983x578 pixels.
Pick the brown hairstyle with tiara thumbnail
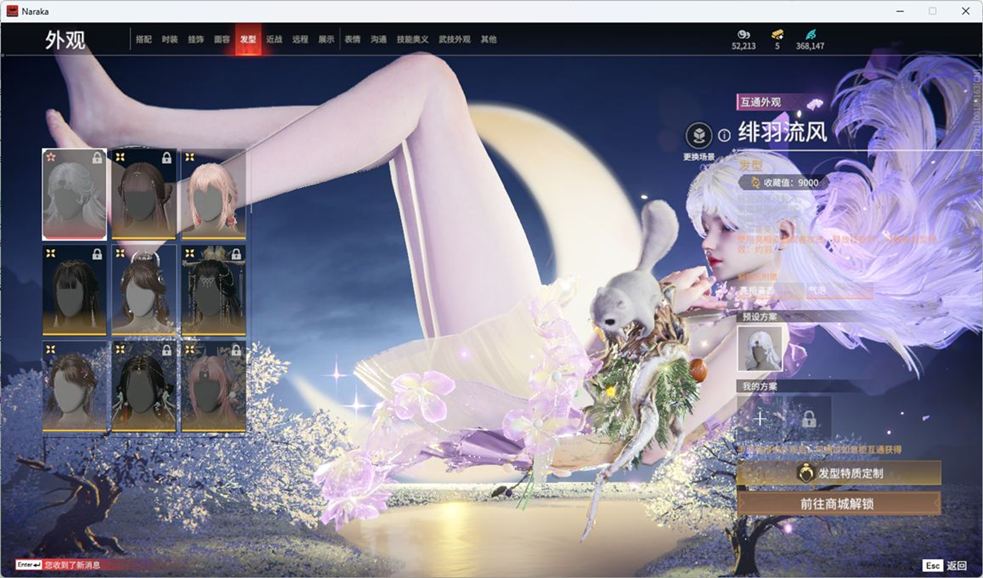(x=144, y=290)
